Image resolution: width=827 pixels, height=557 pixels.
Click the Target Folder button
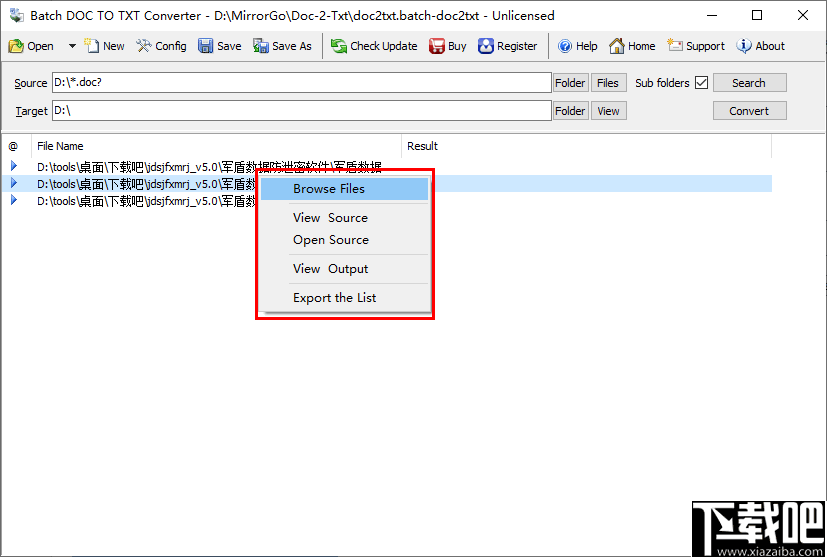[x=571, y=111]
